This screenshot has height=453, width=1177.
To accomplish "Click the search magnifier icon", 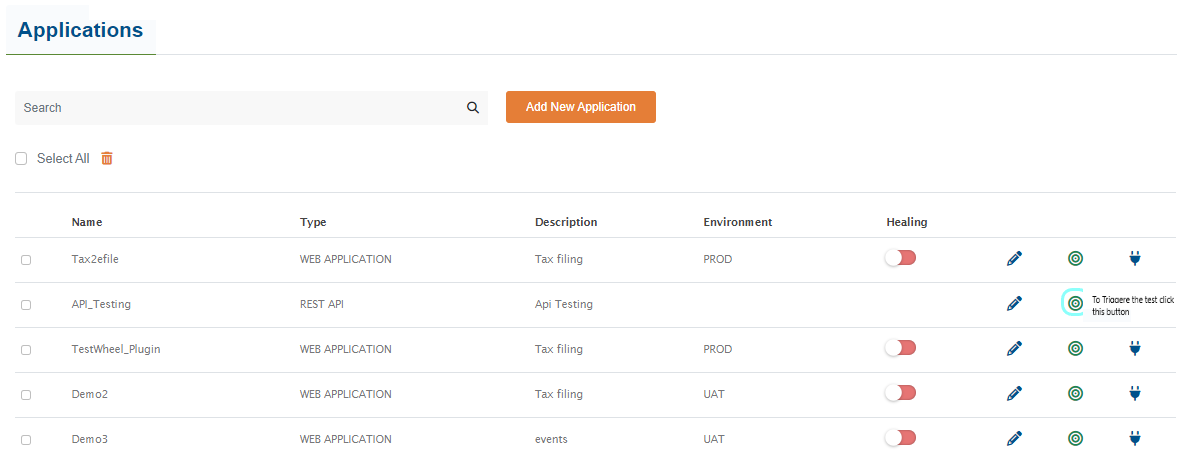I will tap(473, 108).
